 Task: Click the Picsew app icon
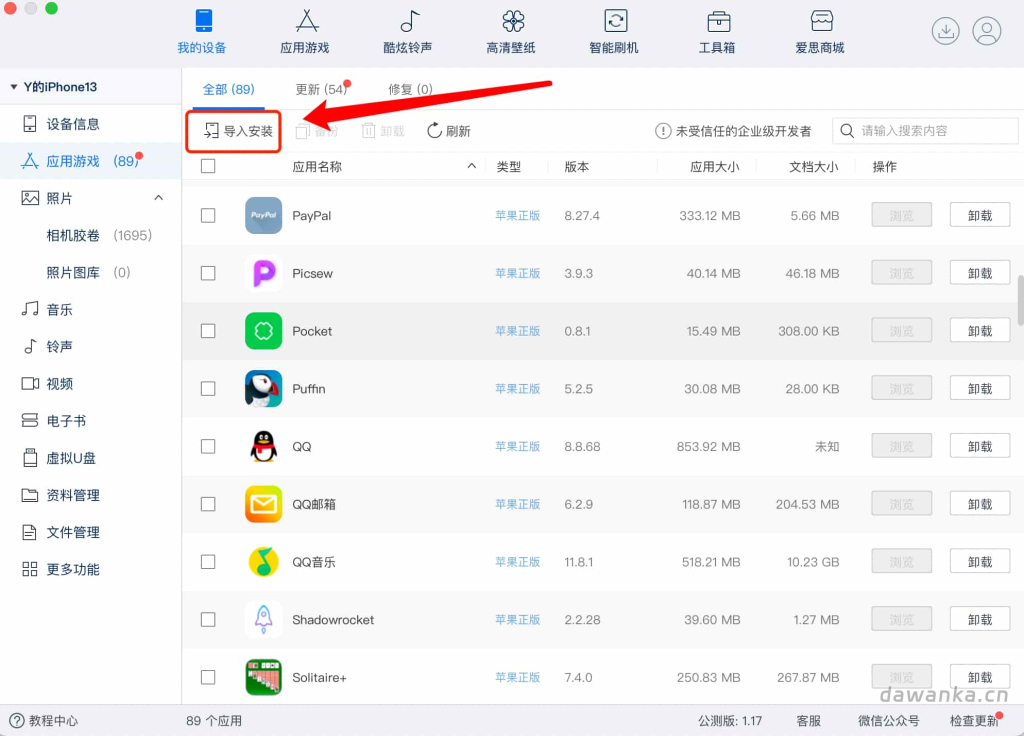tap(263, 273)
